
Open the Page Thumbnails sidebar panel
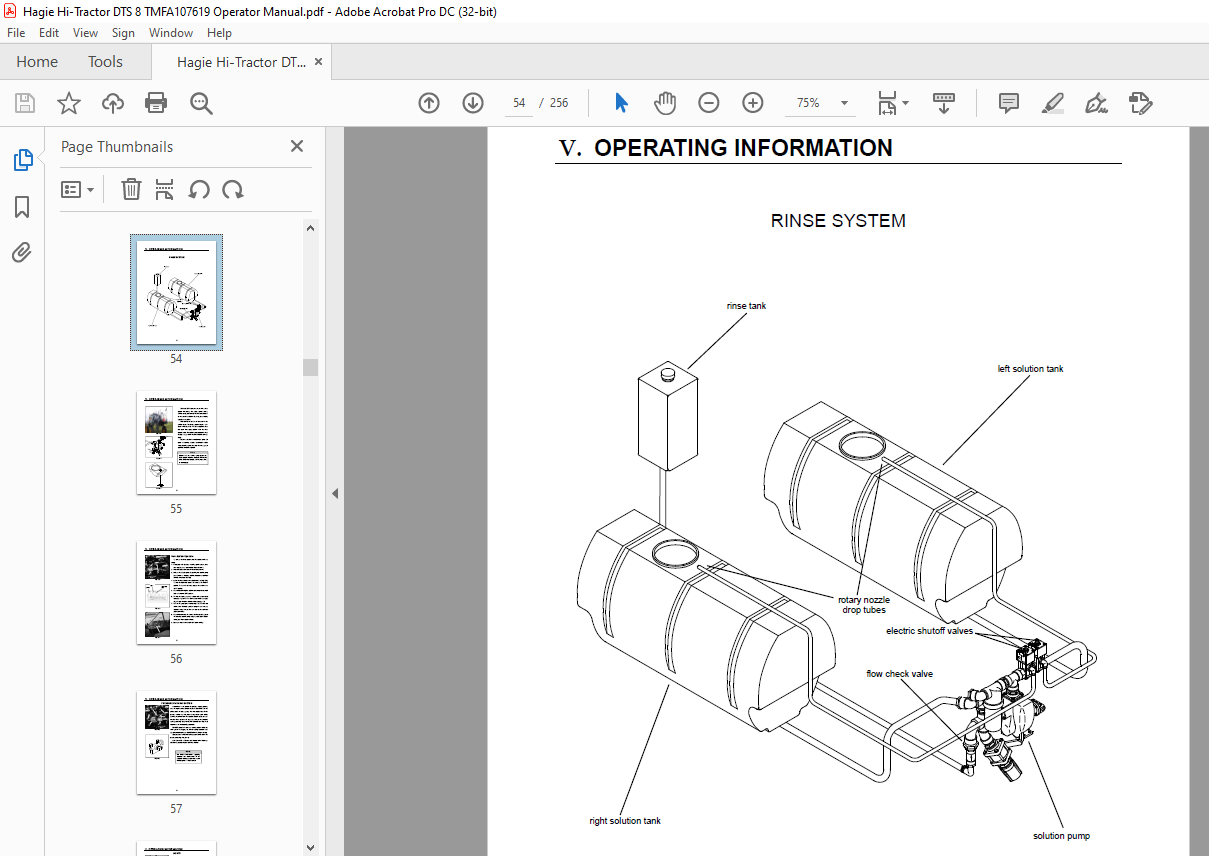point(22,160)
